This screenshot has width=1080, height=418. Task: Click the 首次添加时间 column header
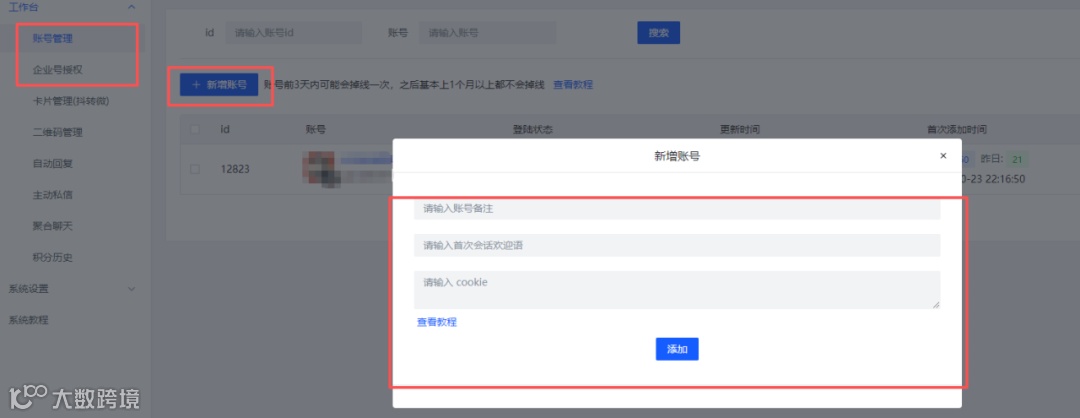point(957,129)
